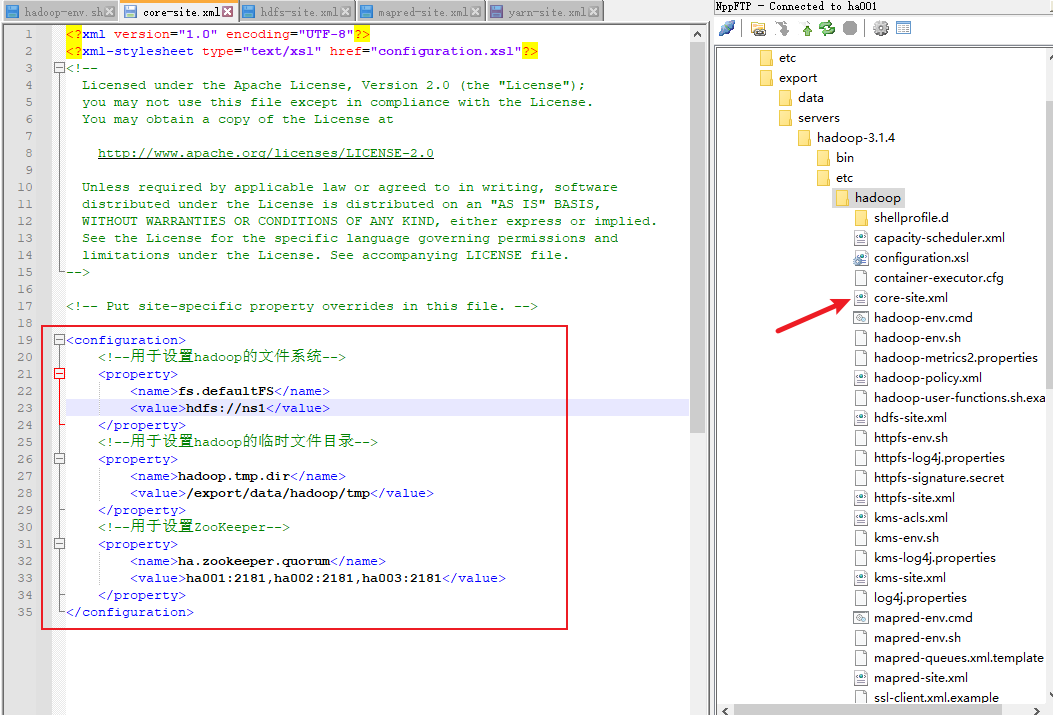
Task: Click the NppFTP abort transfer icon
Action: [x=850, y=28]
